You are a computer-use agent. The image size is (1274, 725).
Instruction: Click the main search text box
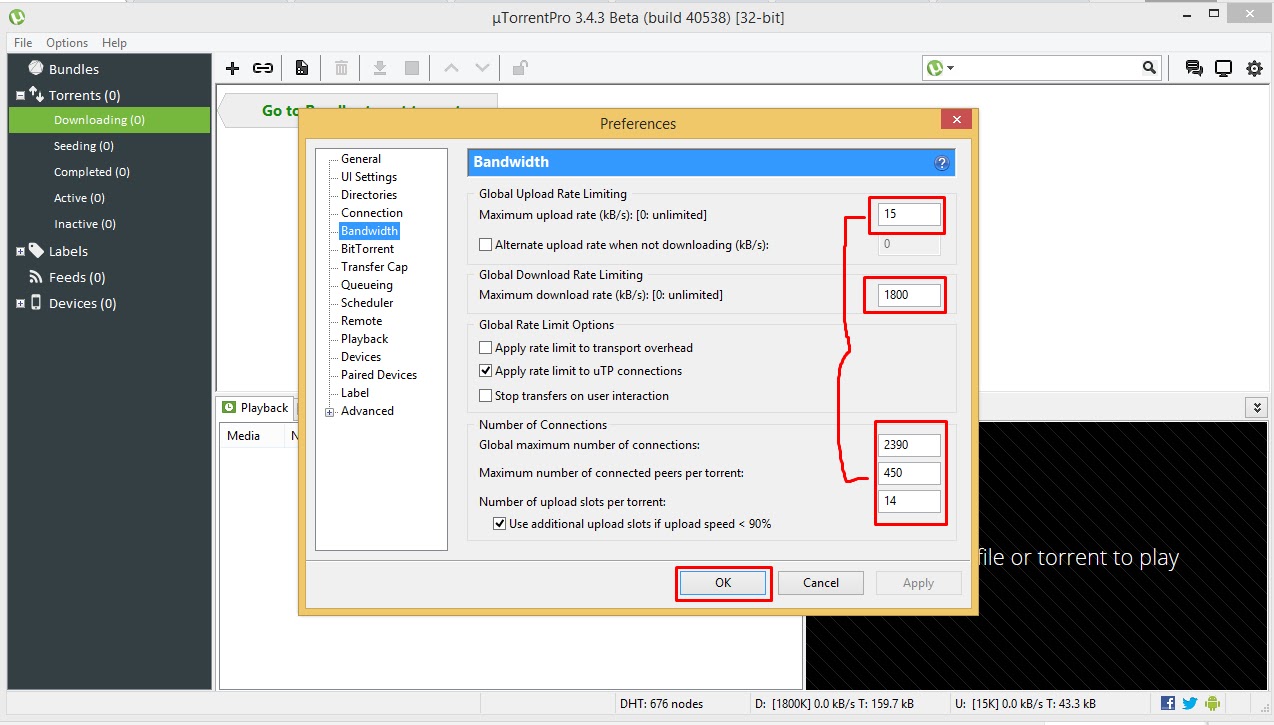(x=1049, y=68)
